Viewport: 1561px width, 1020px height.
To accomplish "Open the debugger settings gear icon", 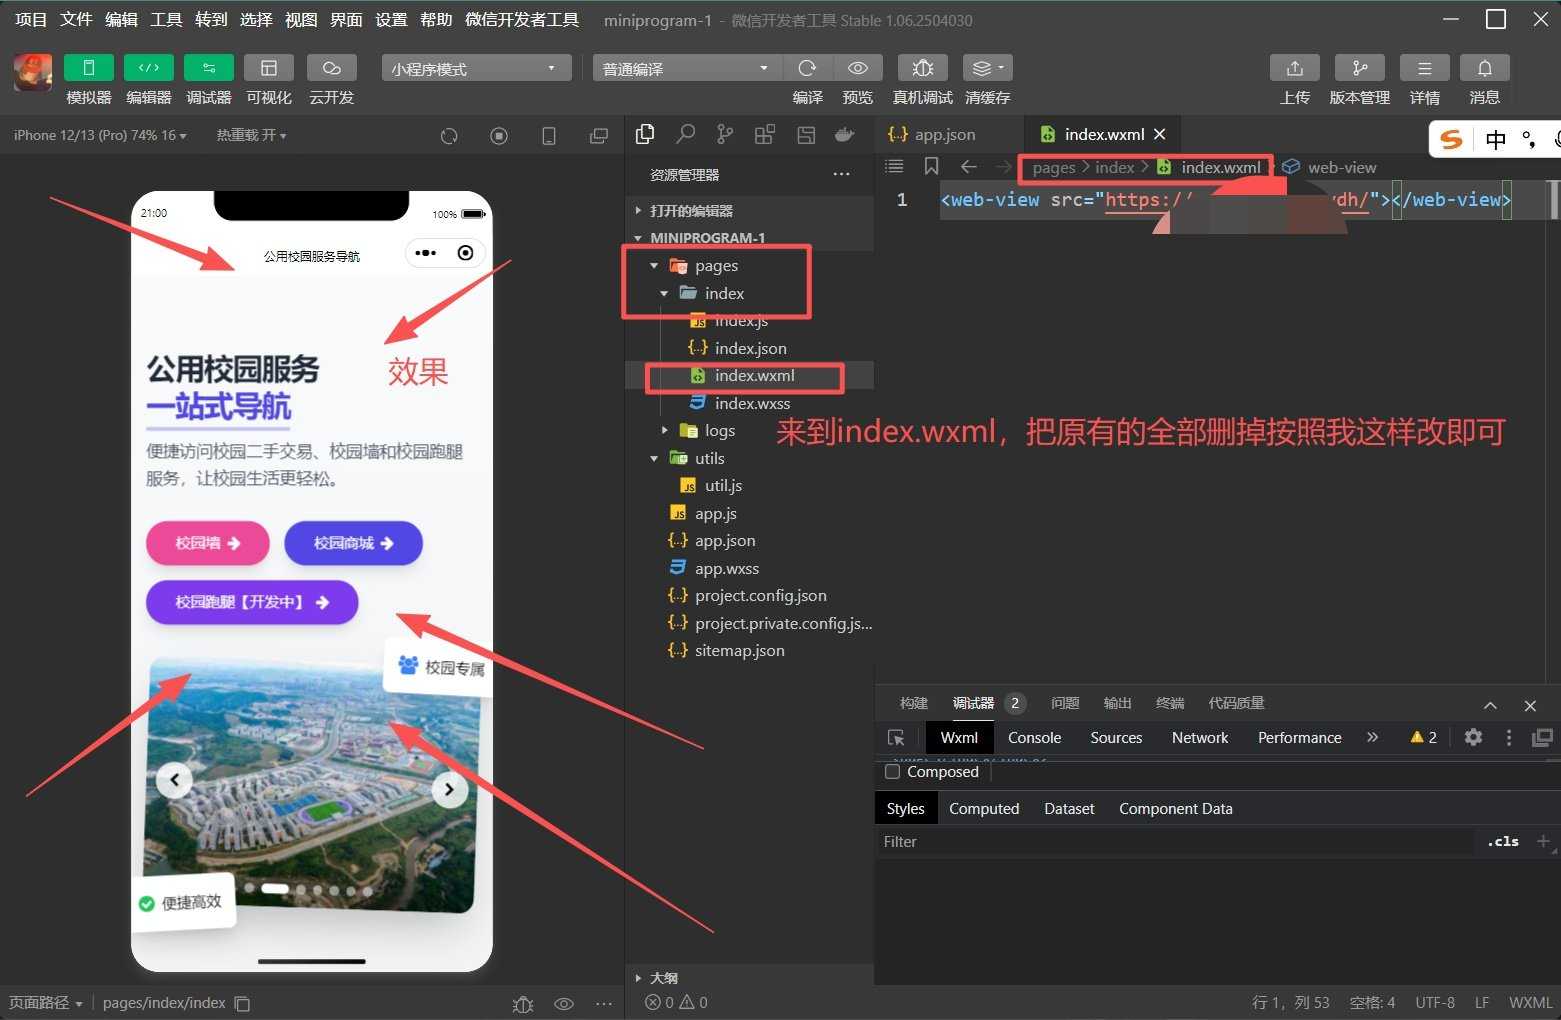I will [x=1472, y=737].
